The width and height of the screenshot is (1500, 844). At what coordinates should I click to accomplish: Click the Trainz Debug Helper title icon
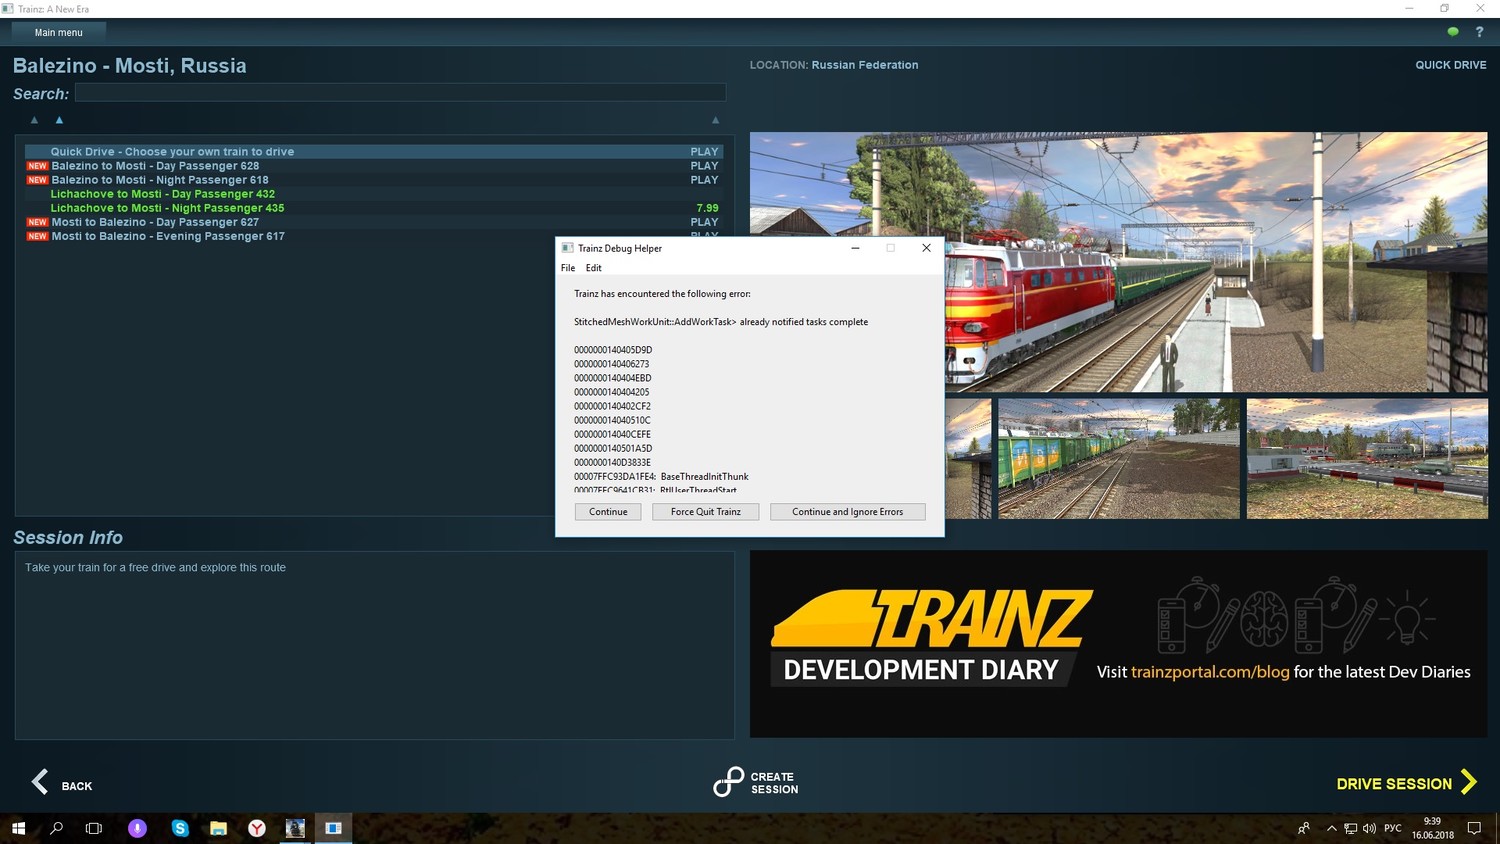pos(567,248)
